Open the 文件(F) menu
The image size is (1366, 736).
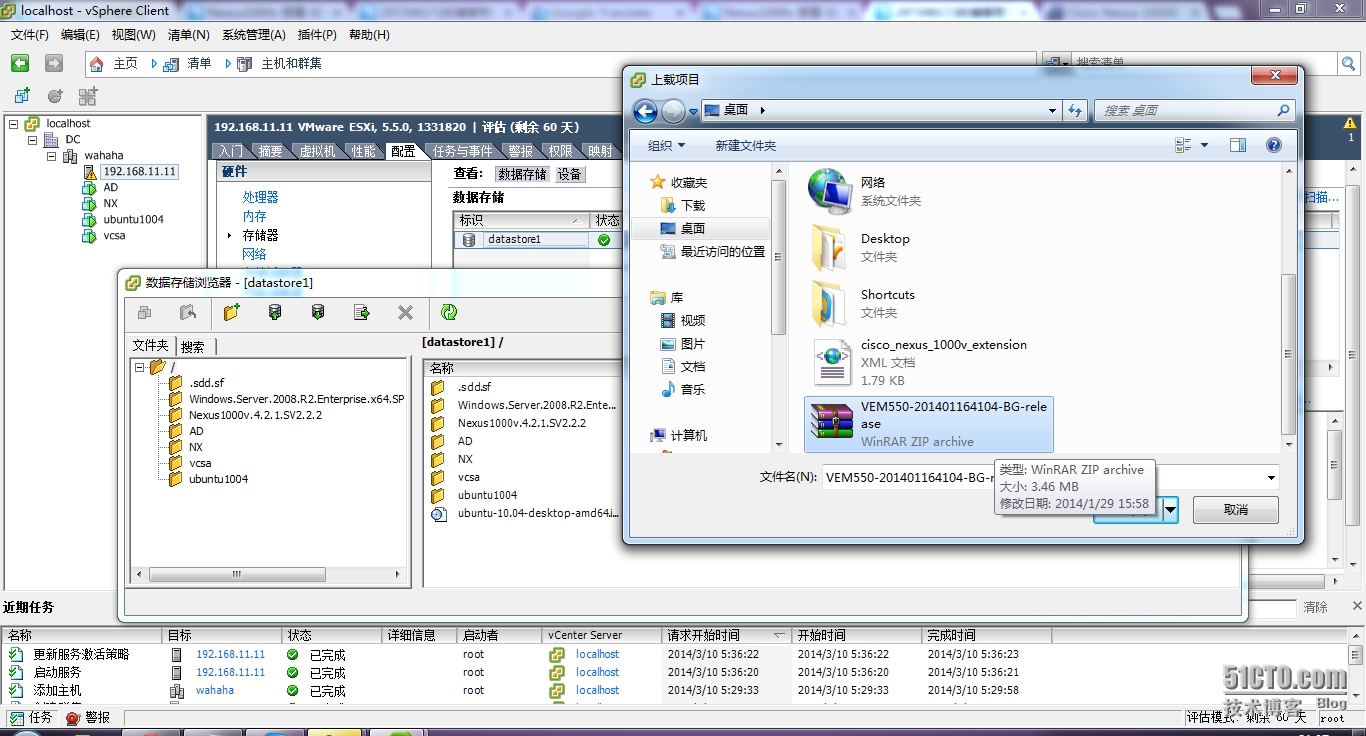click(x=30, y=35)
